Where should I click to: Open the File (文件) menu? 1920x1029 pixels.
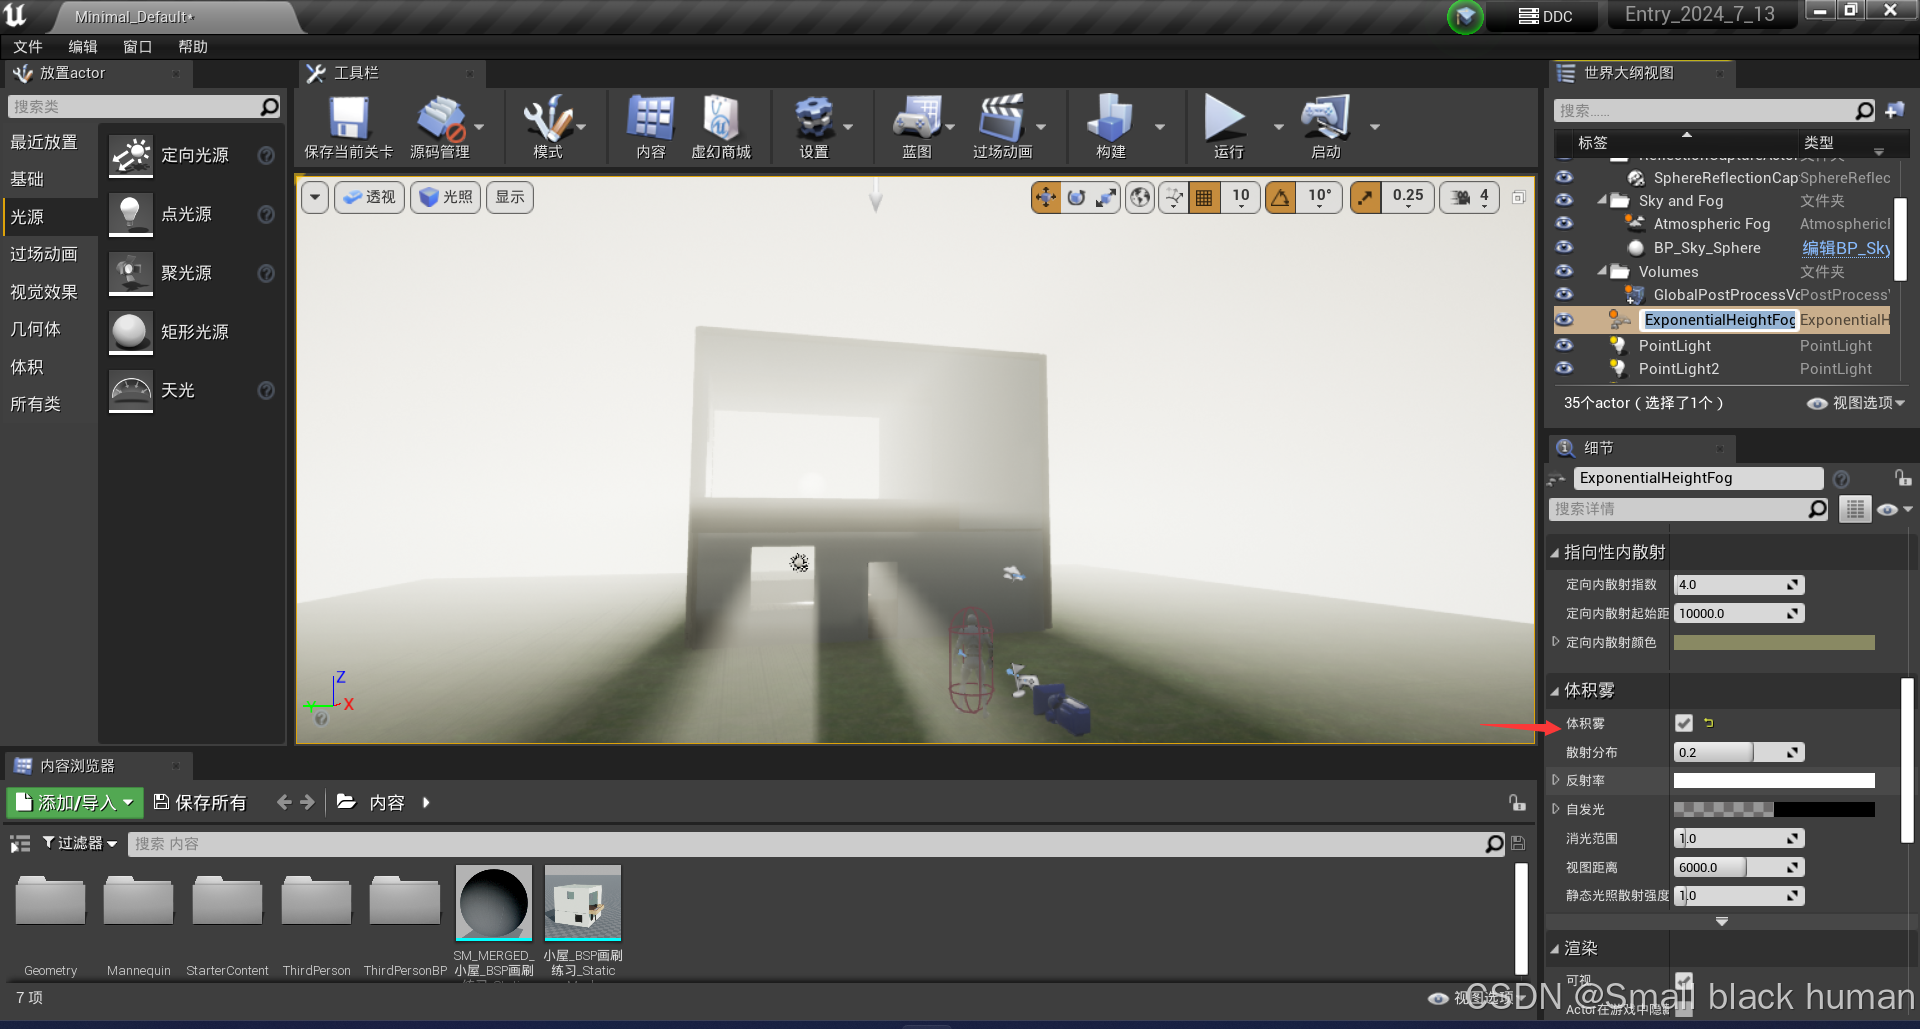pyautogui.click(x=28, y=47)
